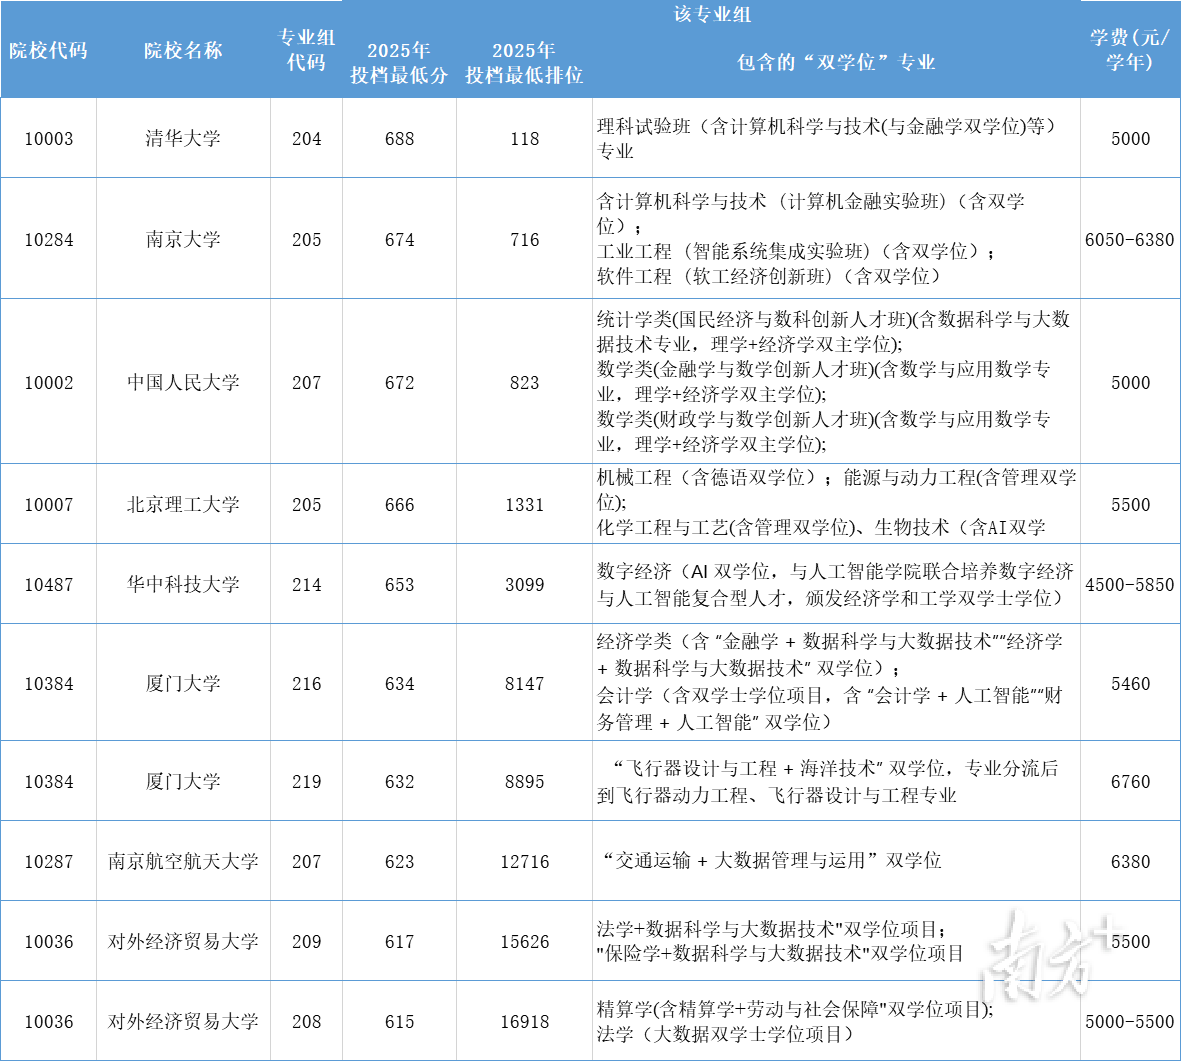Click the 专业组代码 header cell
1181x1061 pixels.
pyautogui.click(x=306, y=50)
